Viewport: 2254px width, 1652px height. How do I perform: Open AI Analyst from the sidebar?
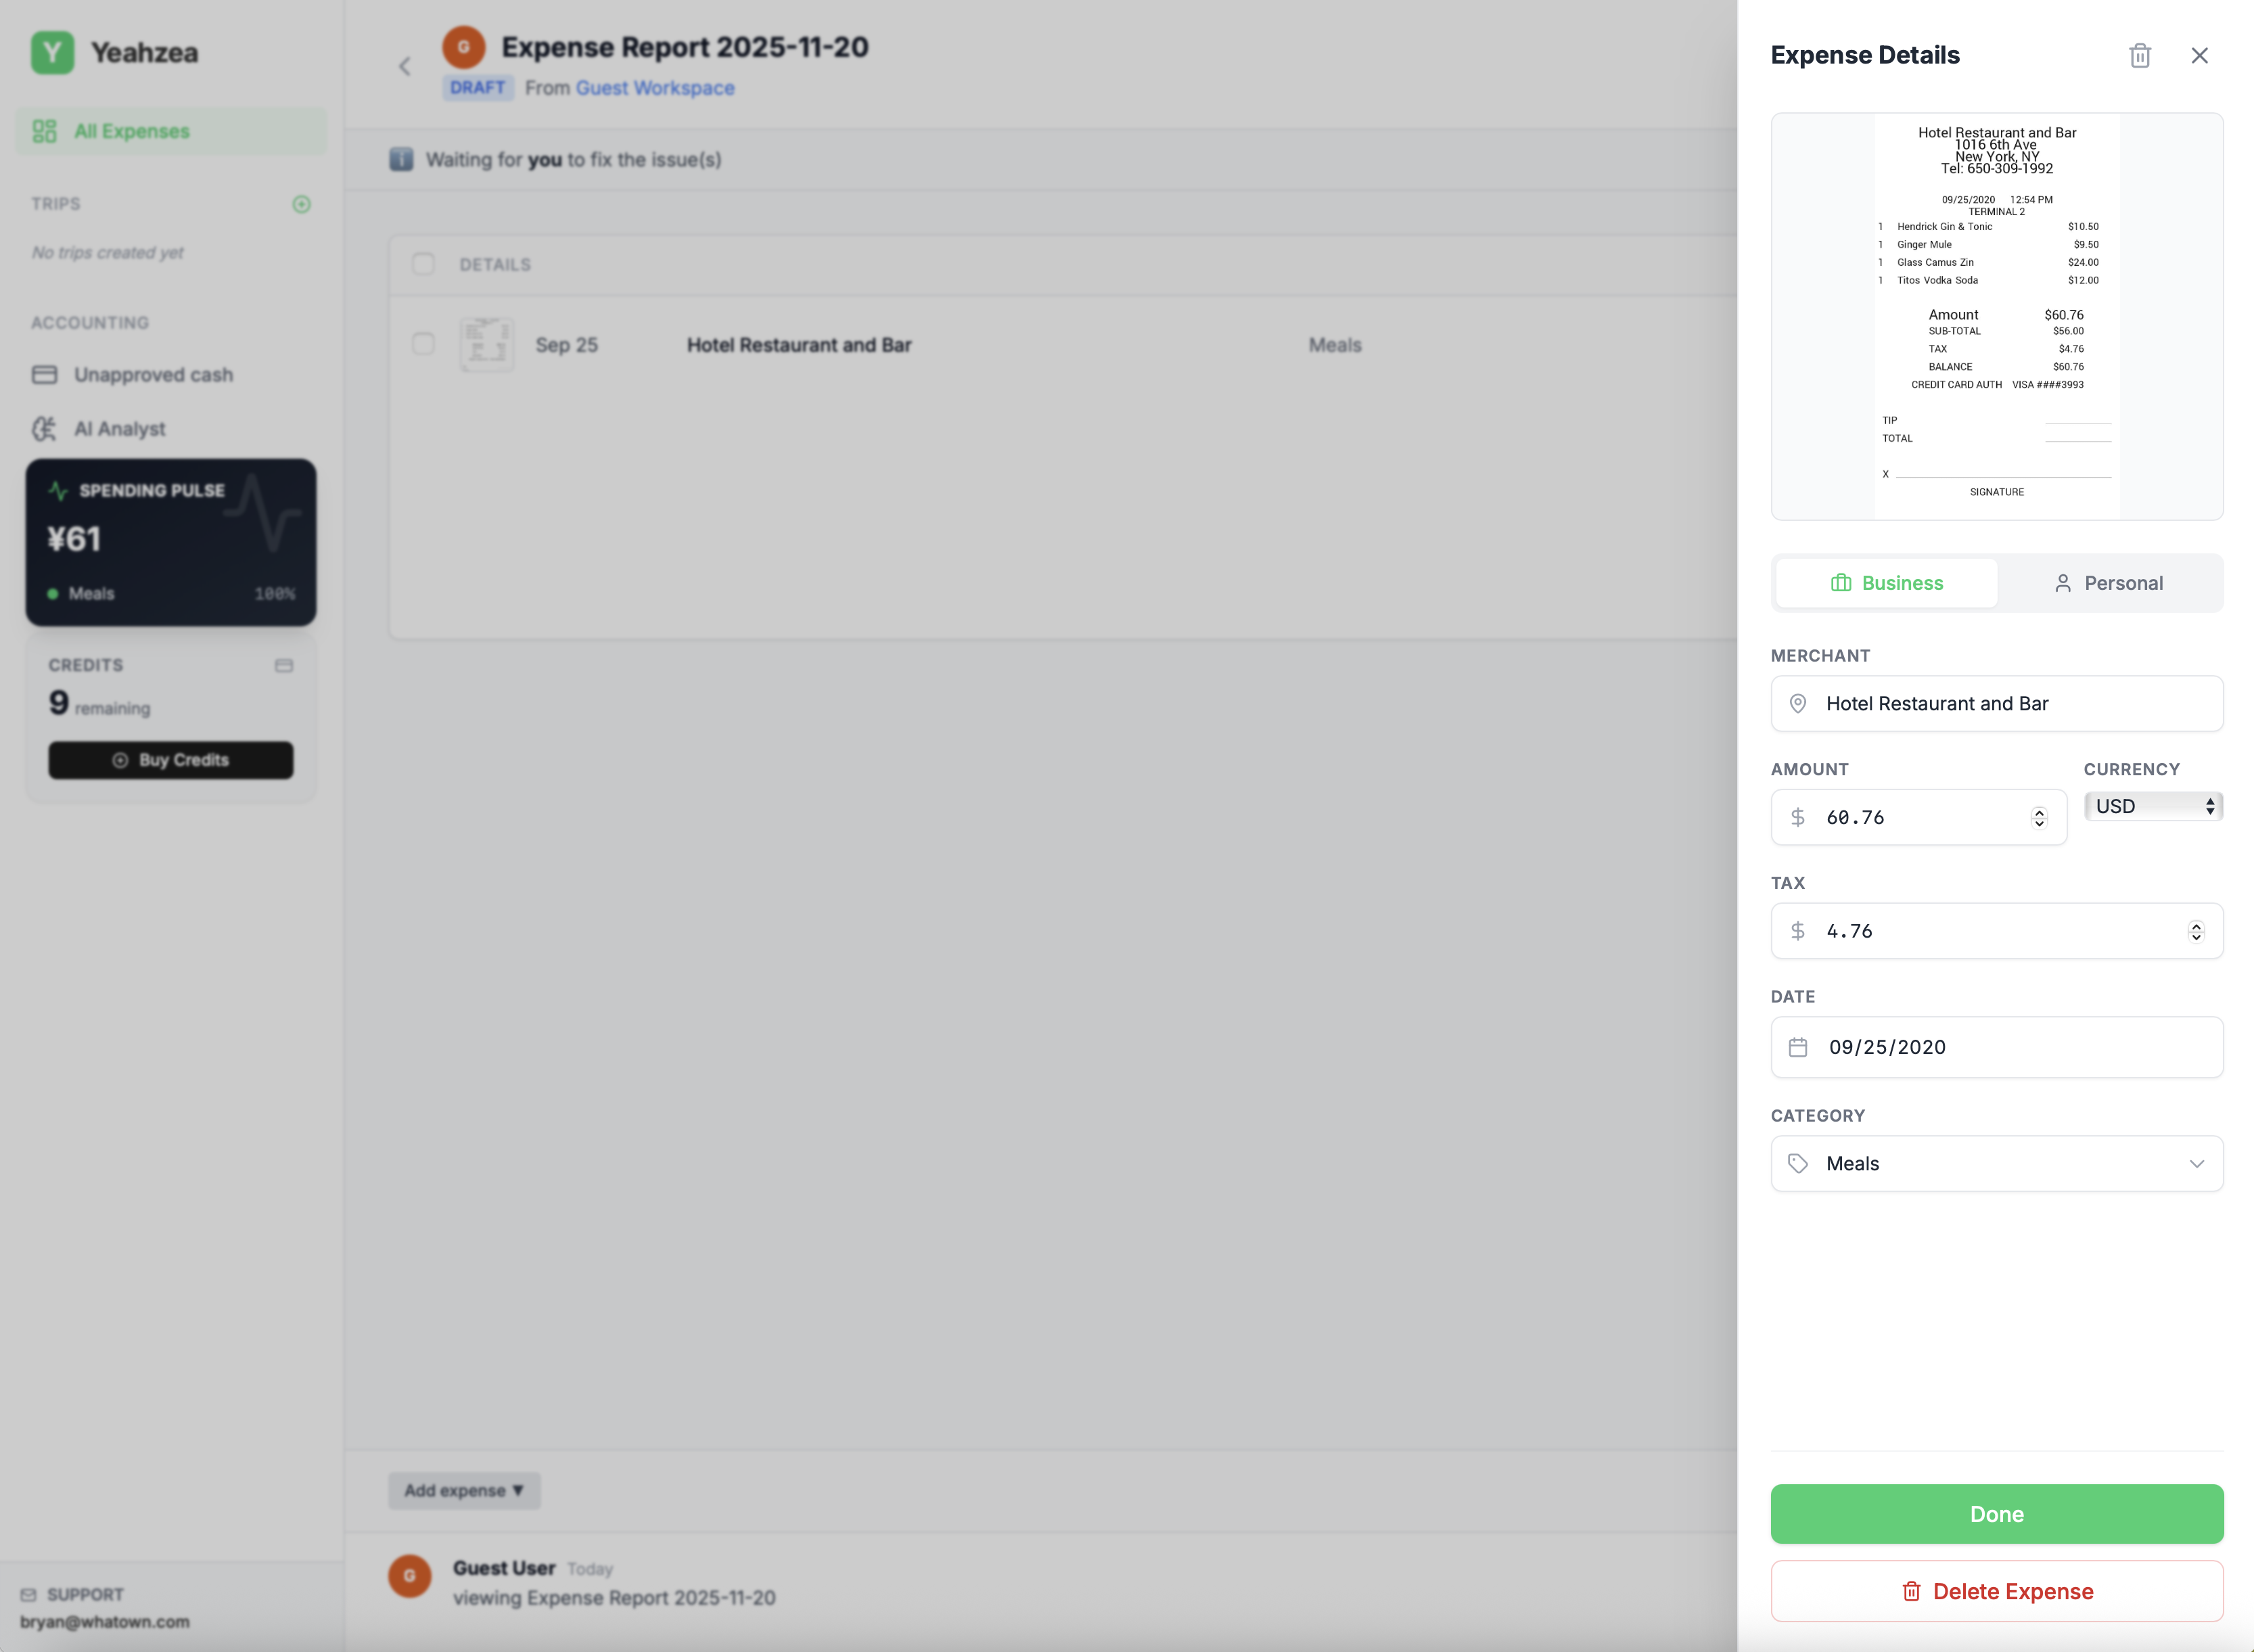click(120, 428)
